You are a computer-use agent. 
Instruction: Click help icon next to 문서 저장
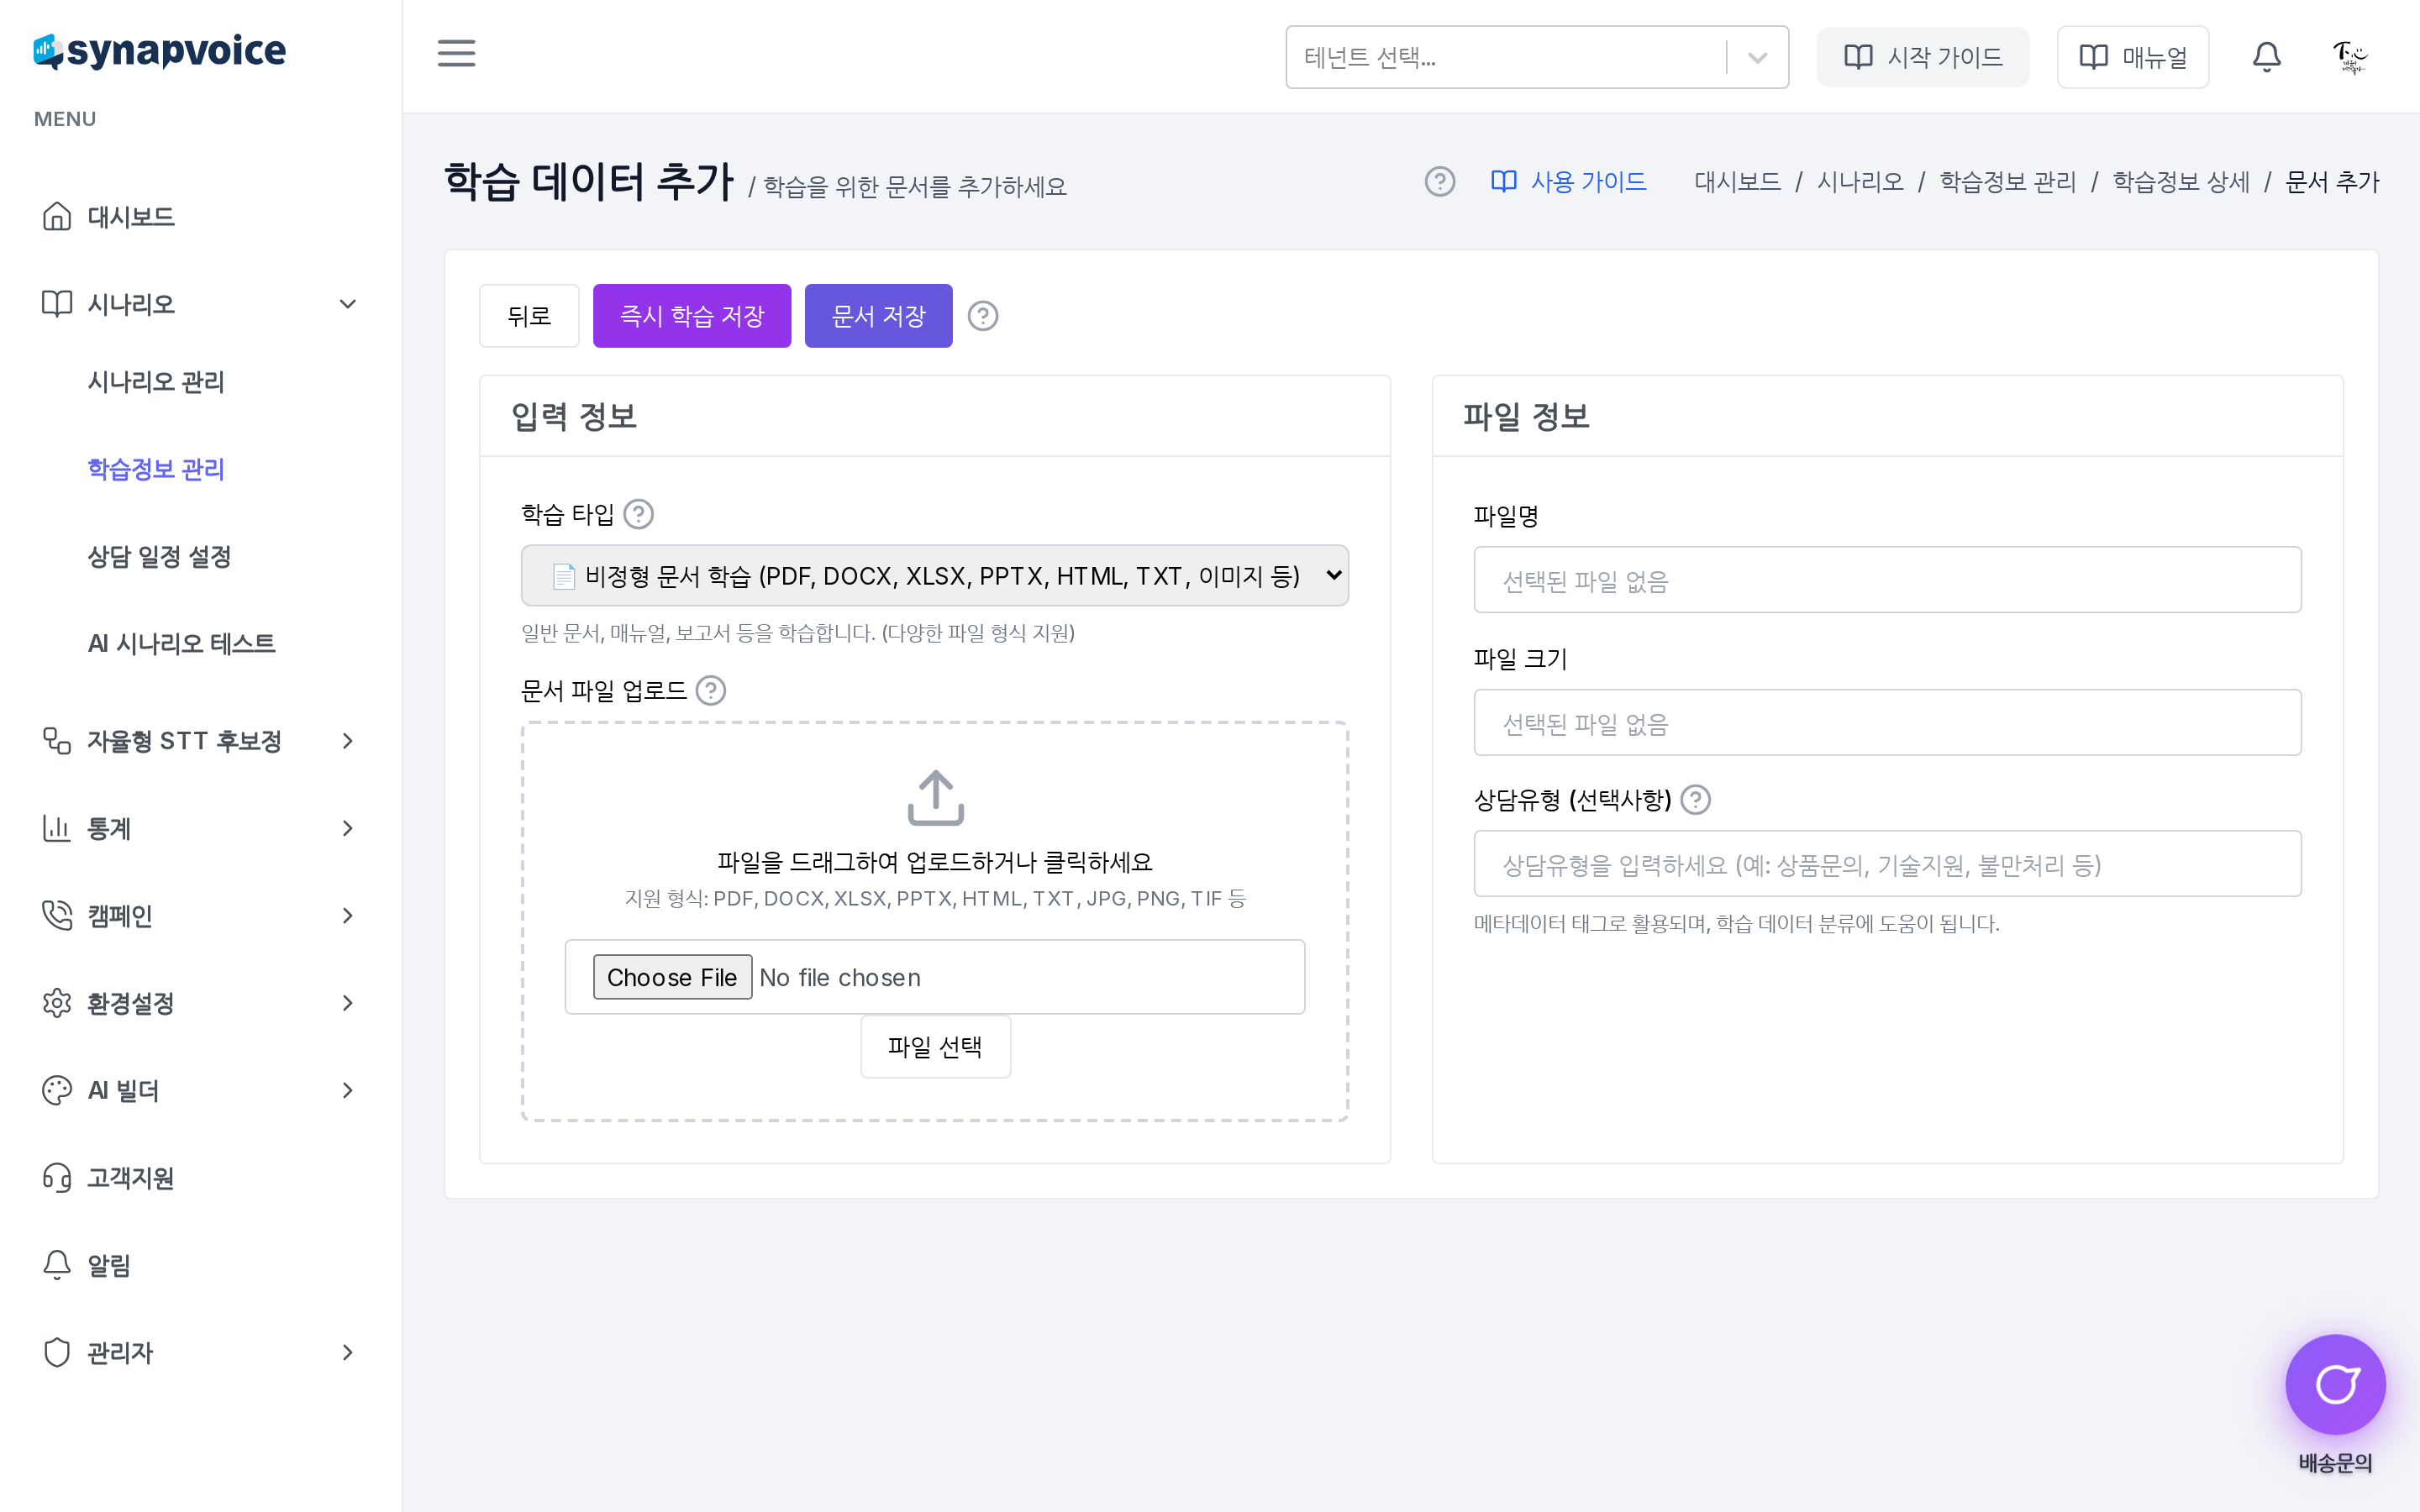(983, 316)
